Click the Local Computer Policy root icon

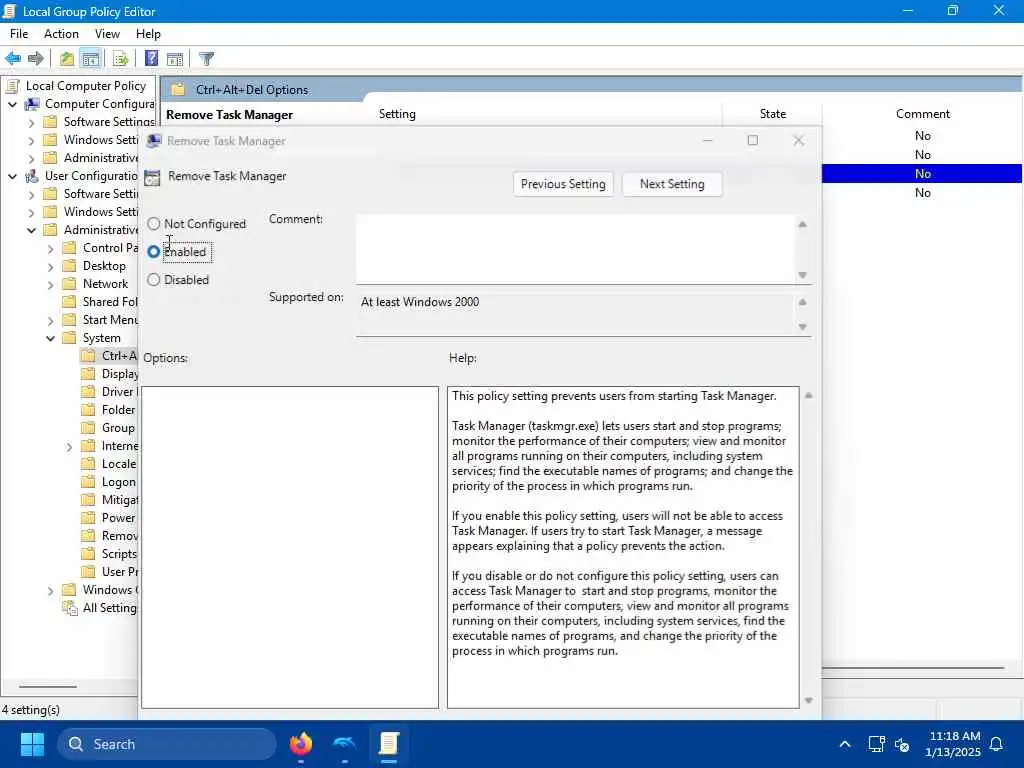(12, 86)
